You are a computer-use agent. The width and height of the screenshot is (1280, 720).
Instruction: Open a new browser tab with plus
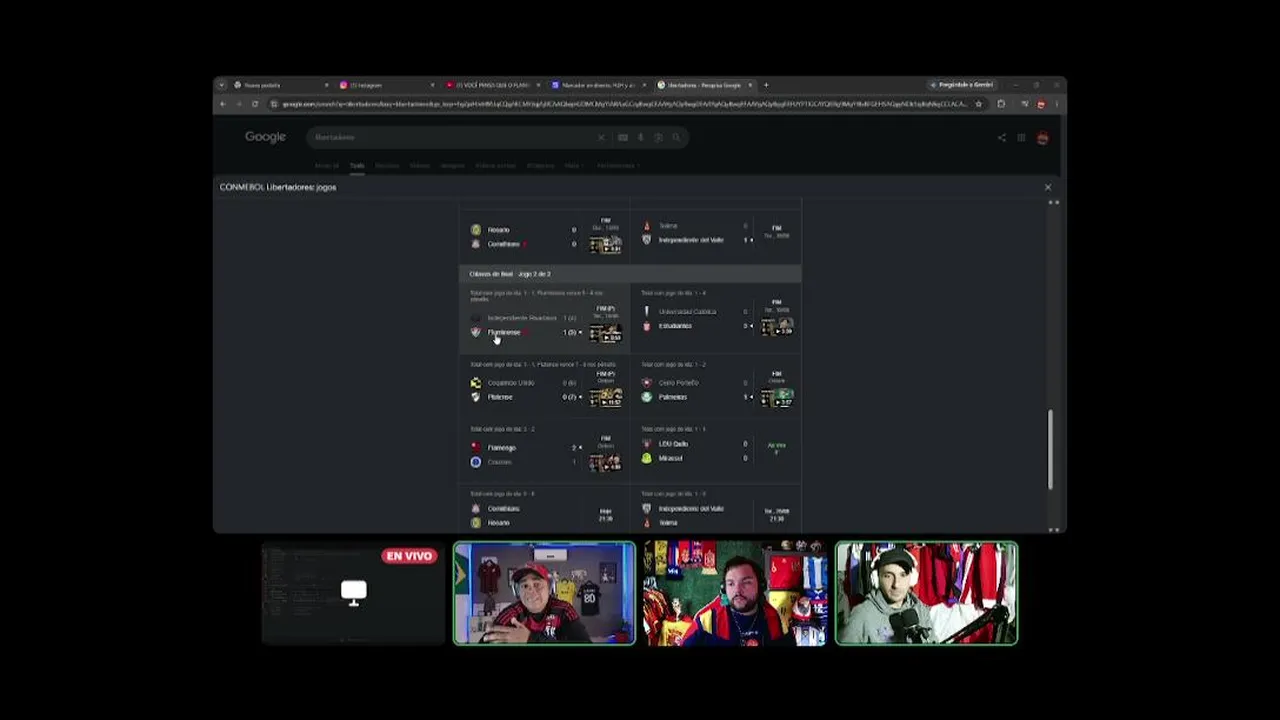point(767,85)
